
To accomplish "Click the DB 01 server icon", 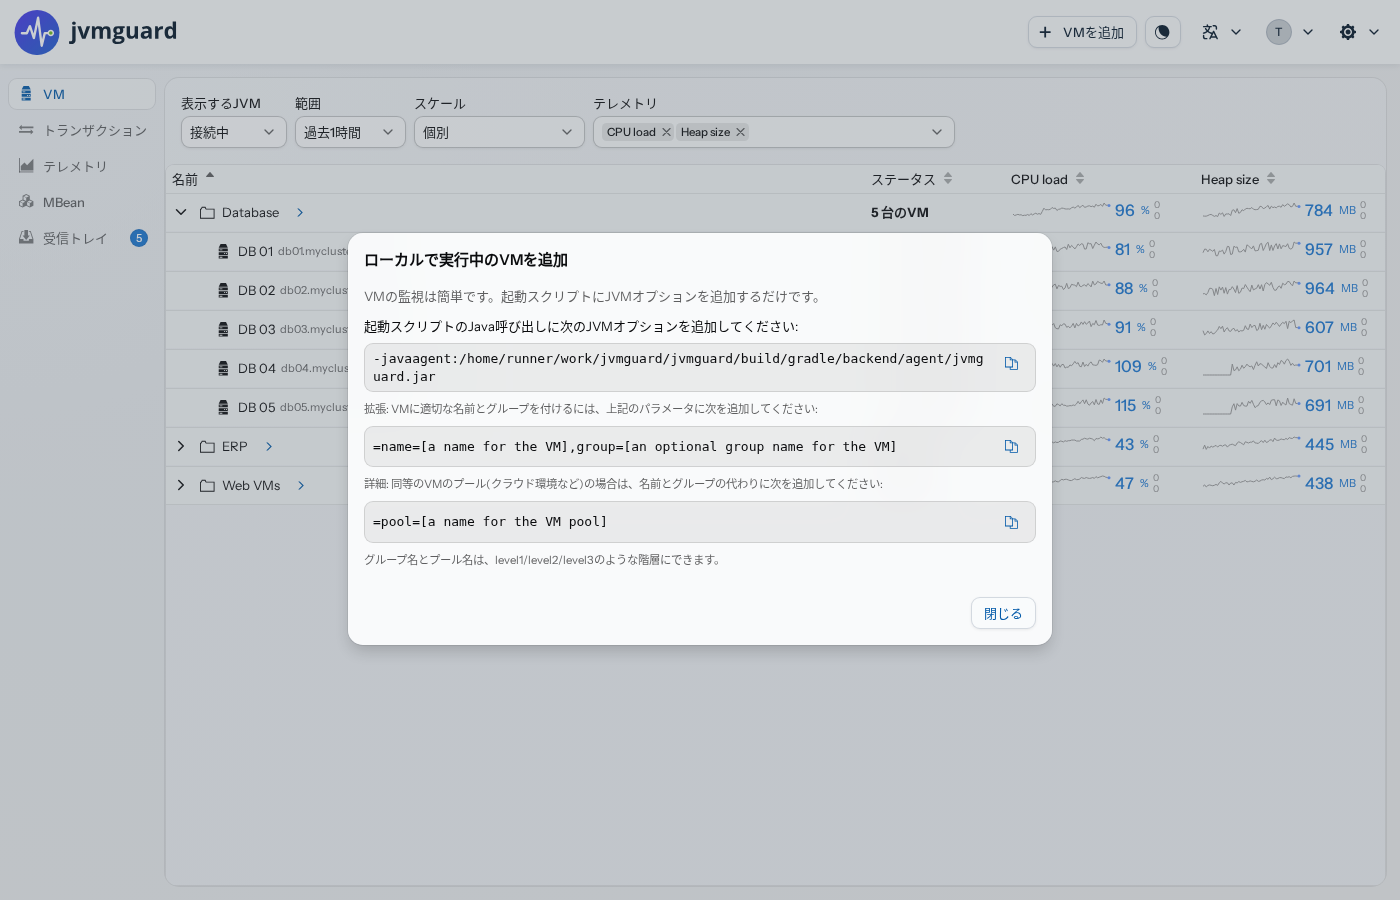I will coord(223,252).
